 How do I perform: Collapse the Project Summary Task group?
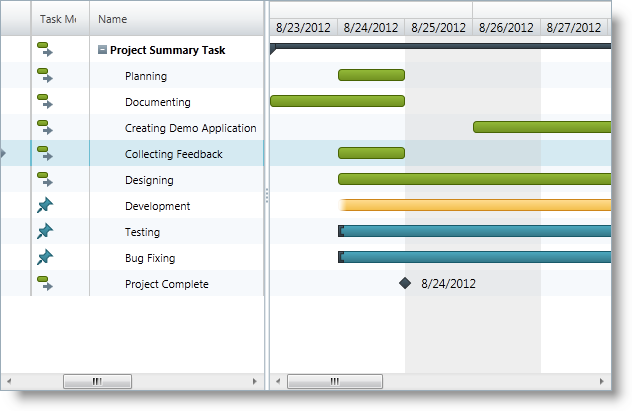[x=102, y=50]
